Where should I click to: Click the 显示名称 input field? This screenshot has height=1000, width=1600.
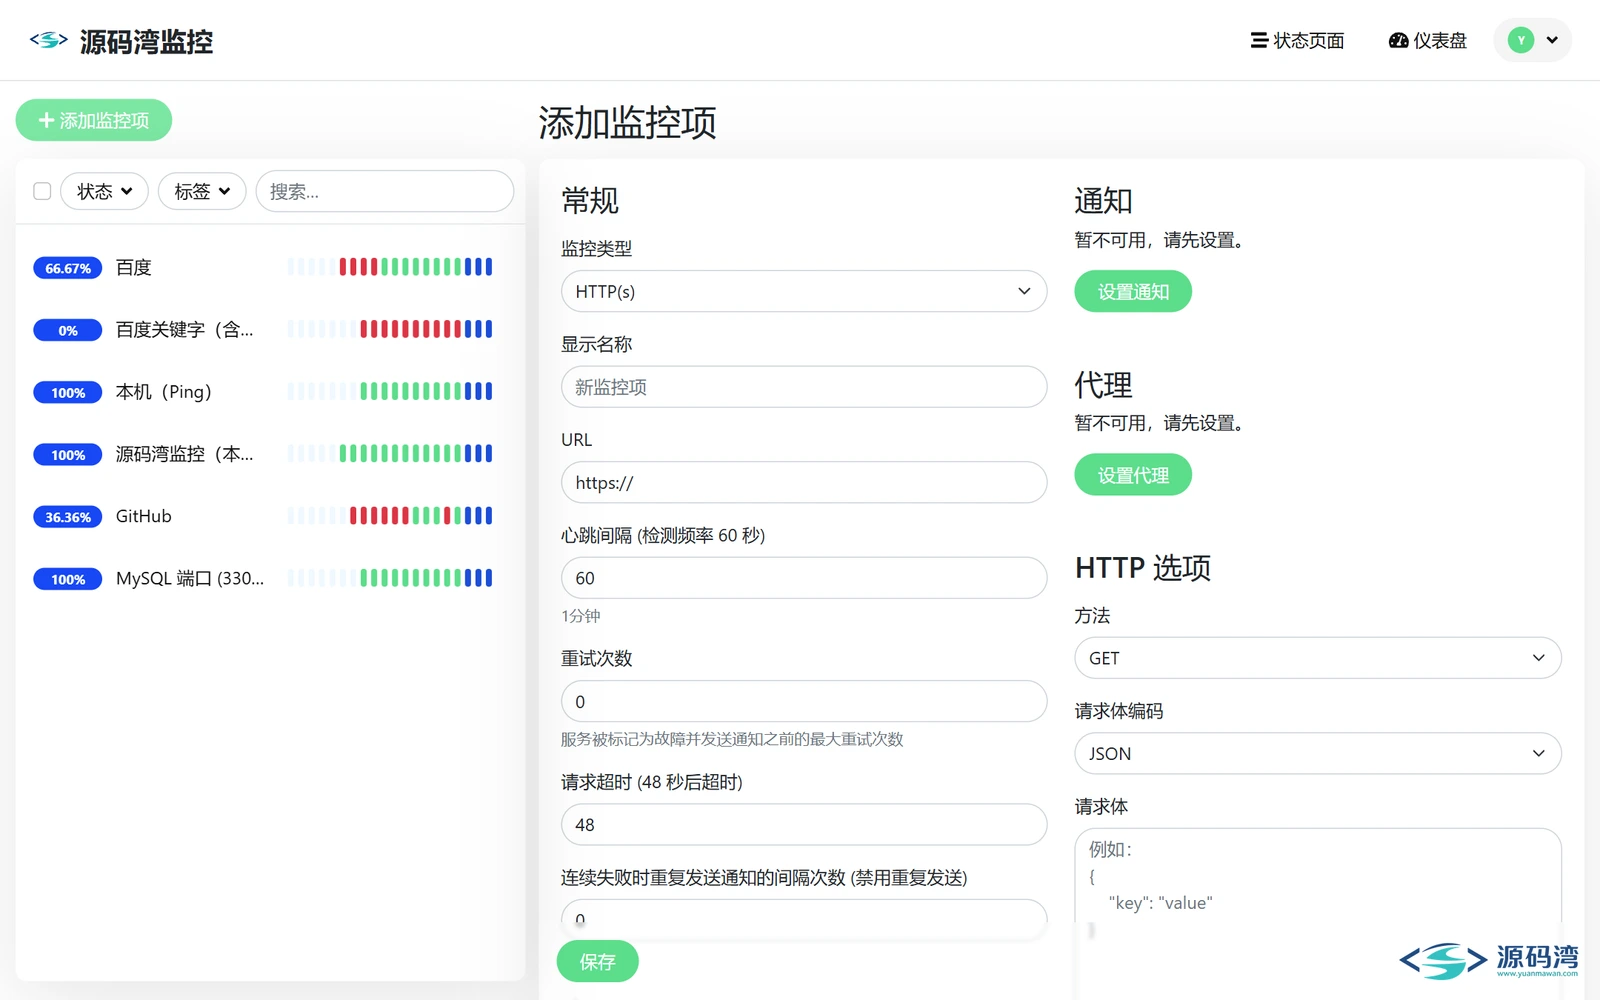804,387
